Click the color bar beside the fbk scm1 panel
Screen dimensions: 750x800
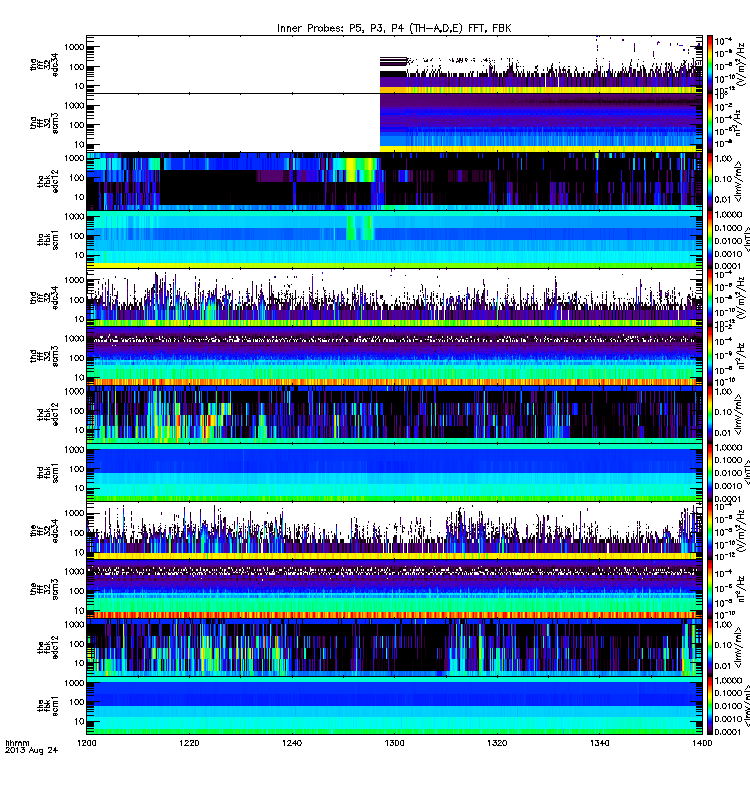[710, 705]
